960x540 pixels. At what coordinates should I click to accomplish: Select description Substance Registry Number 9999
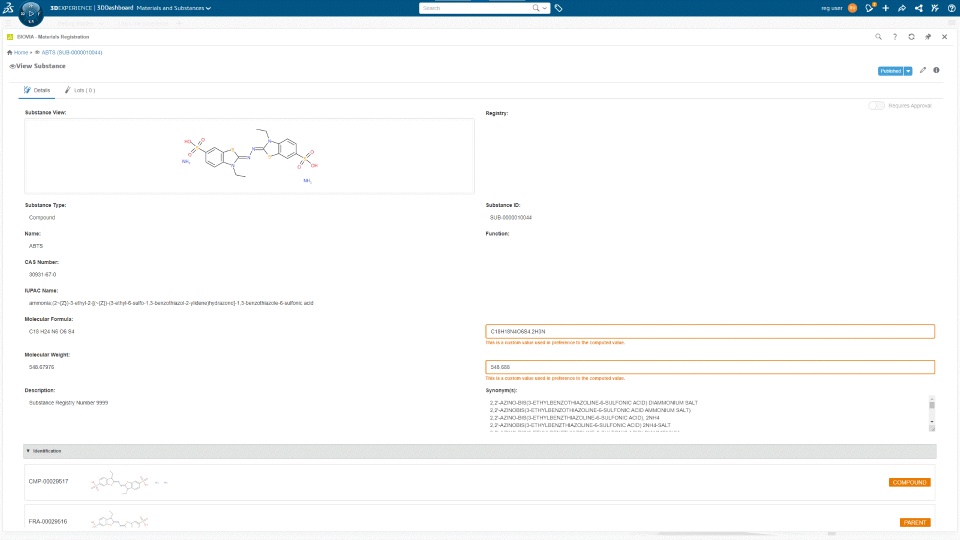point(69,403)
